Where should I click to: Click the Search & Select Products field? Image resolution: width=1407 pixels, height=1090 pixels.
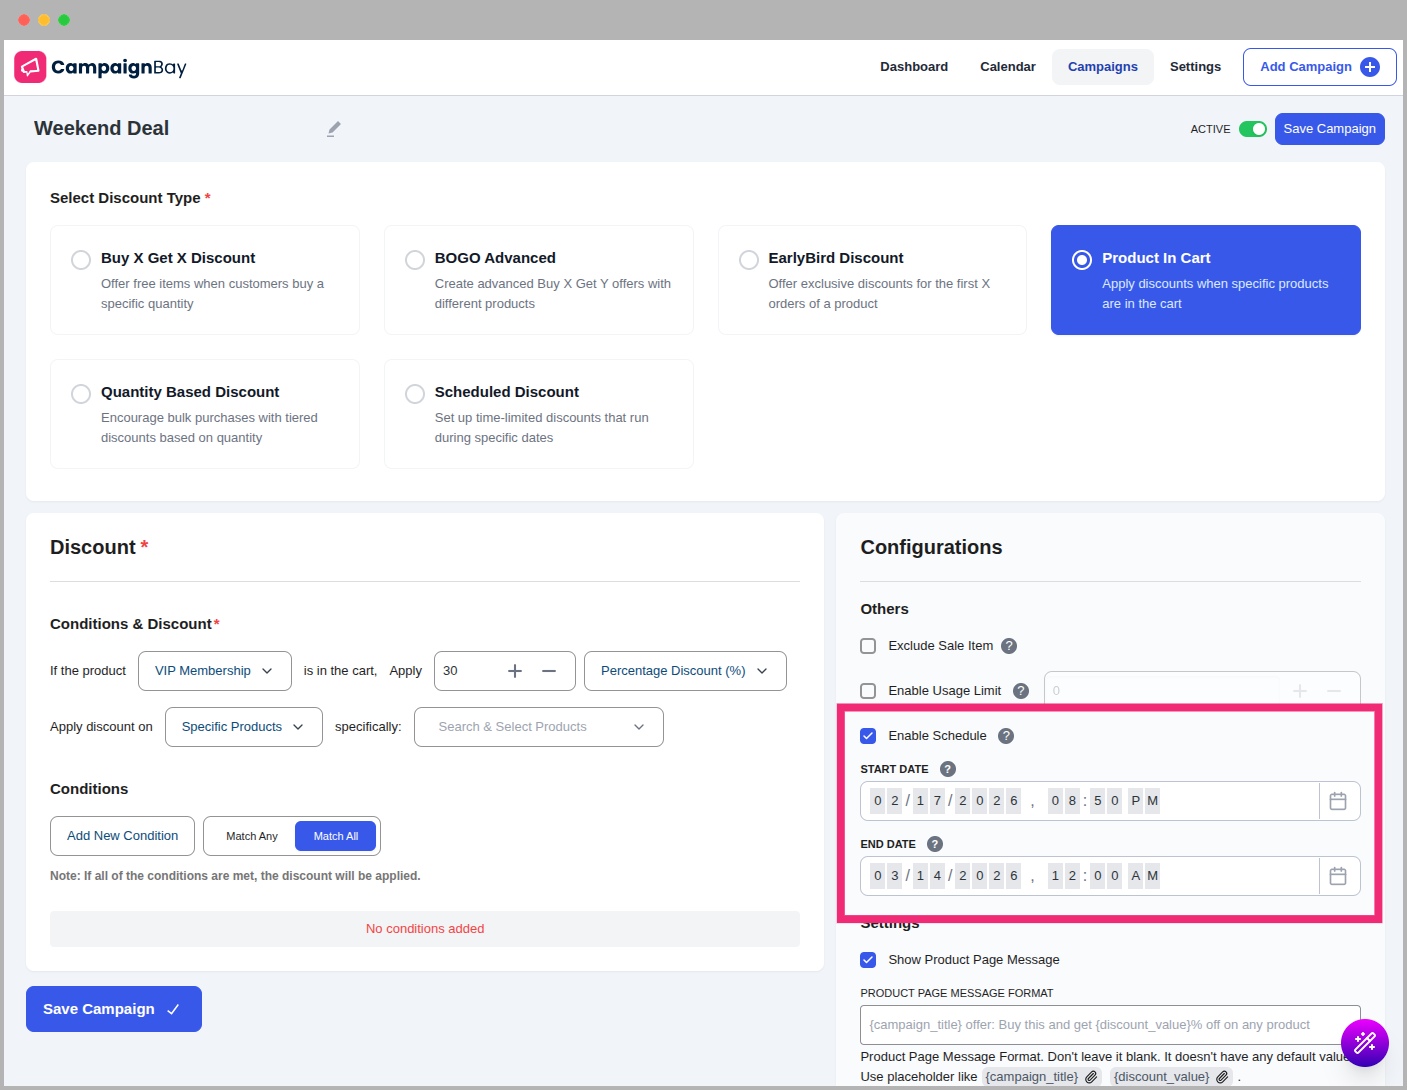click(538, 727)
